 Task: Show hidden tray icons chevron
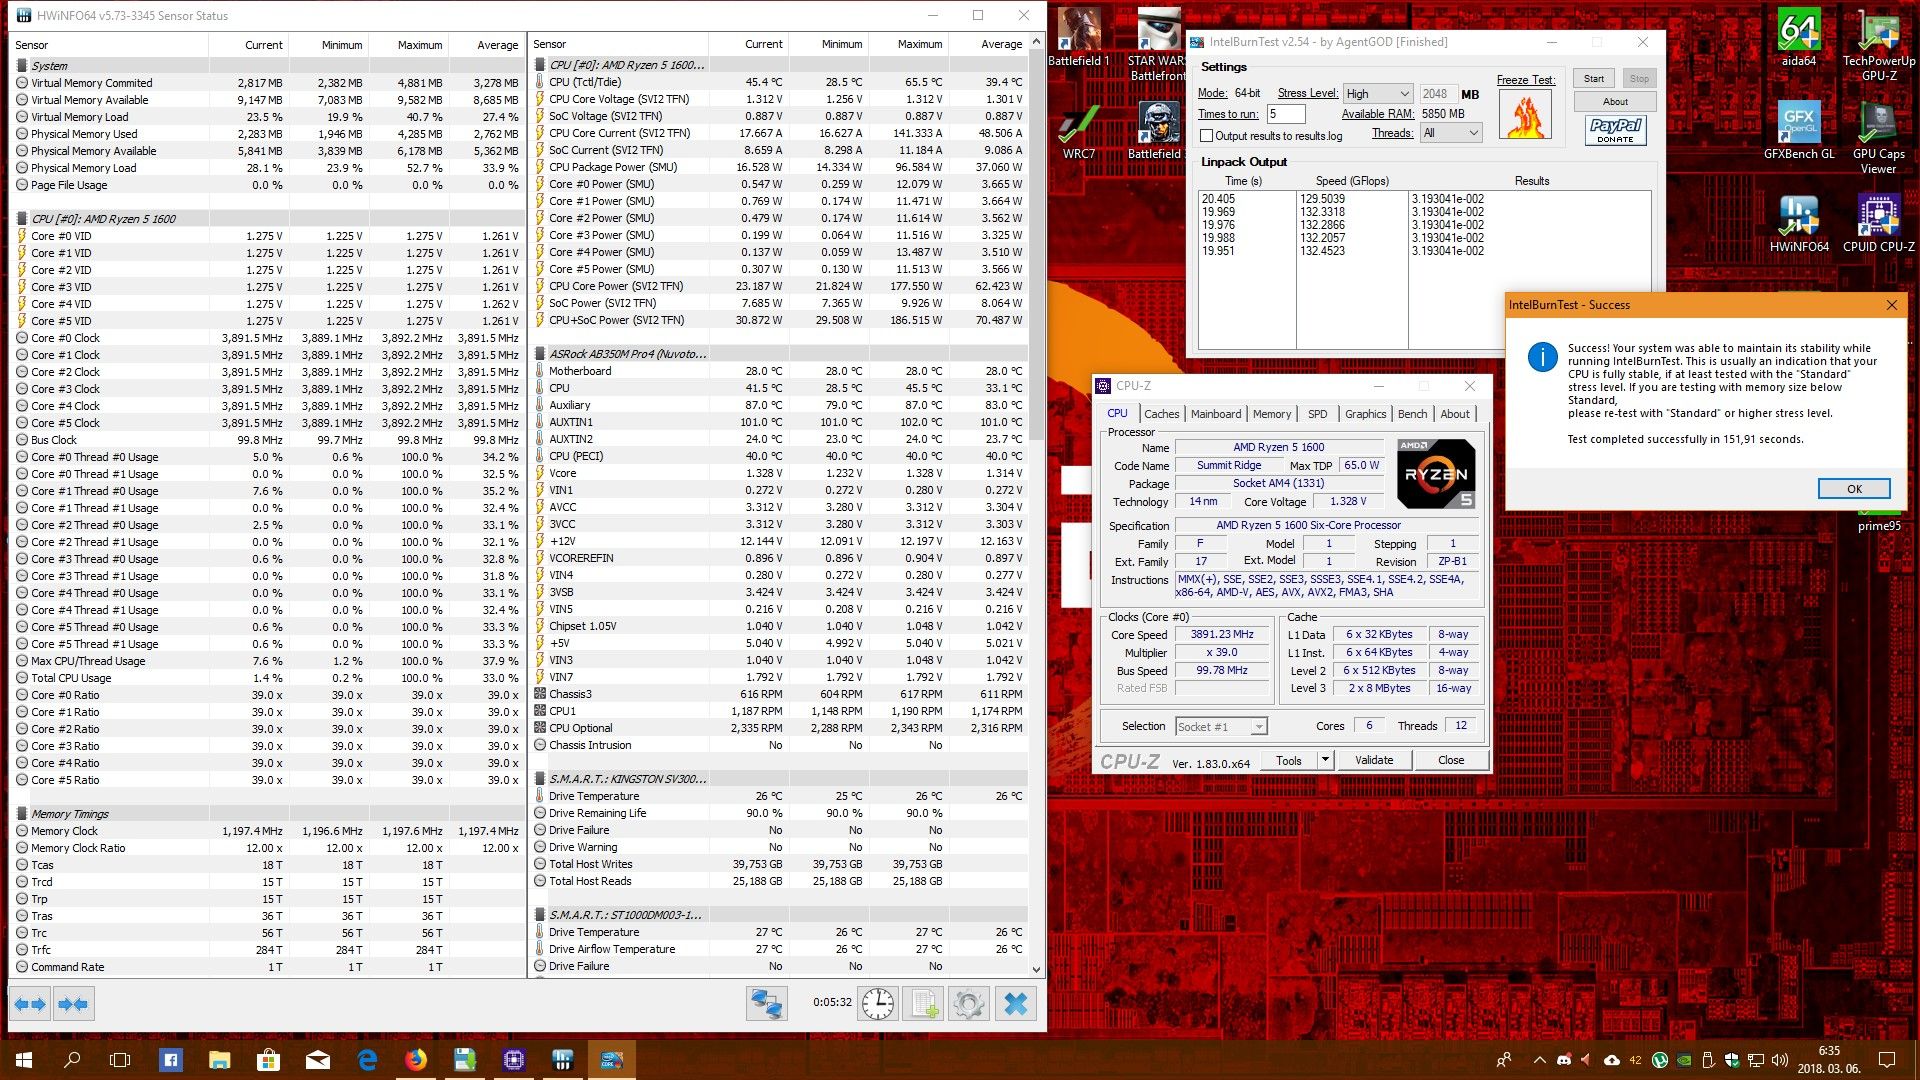[1539, 1060]
